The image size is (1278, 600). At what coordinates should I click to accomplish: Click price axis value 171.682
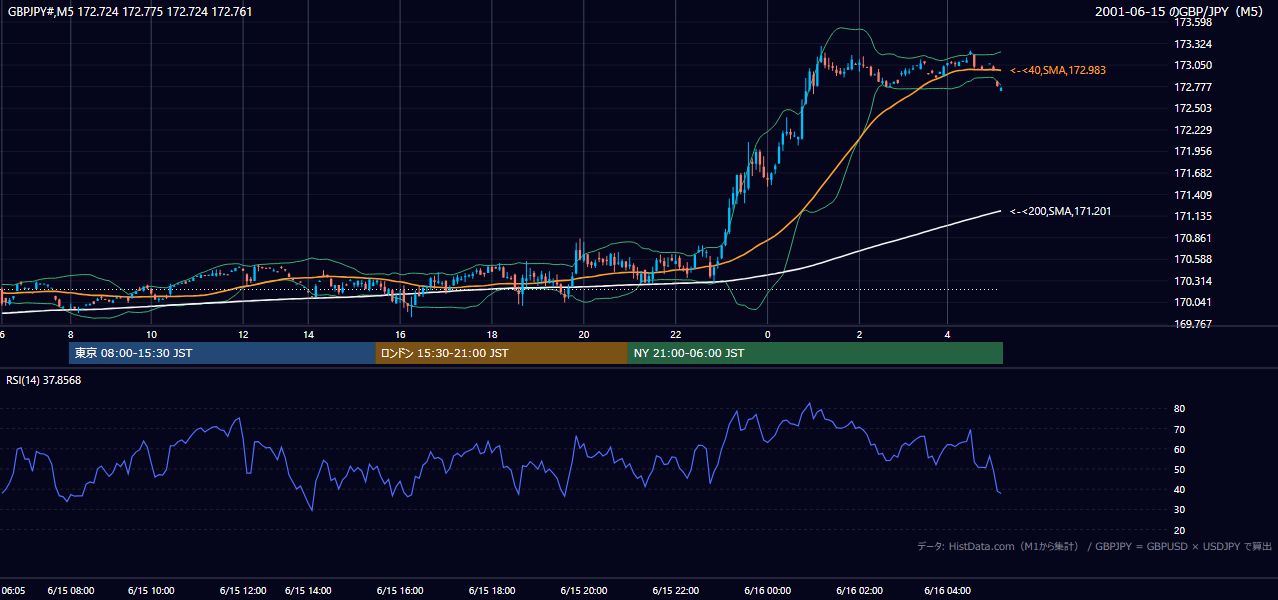click(1192, 173)
